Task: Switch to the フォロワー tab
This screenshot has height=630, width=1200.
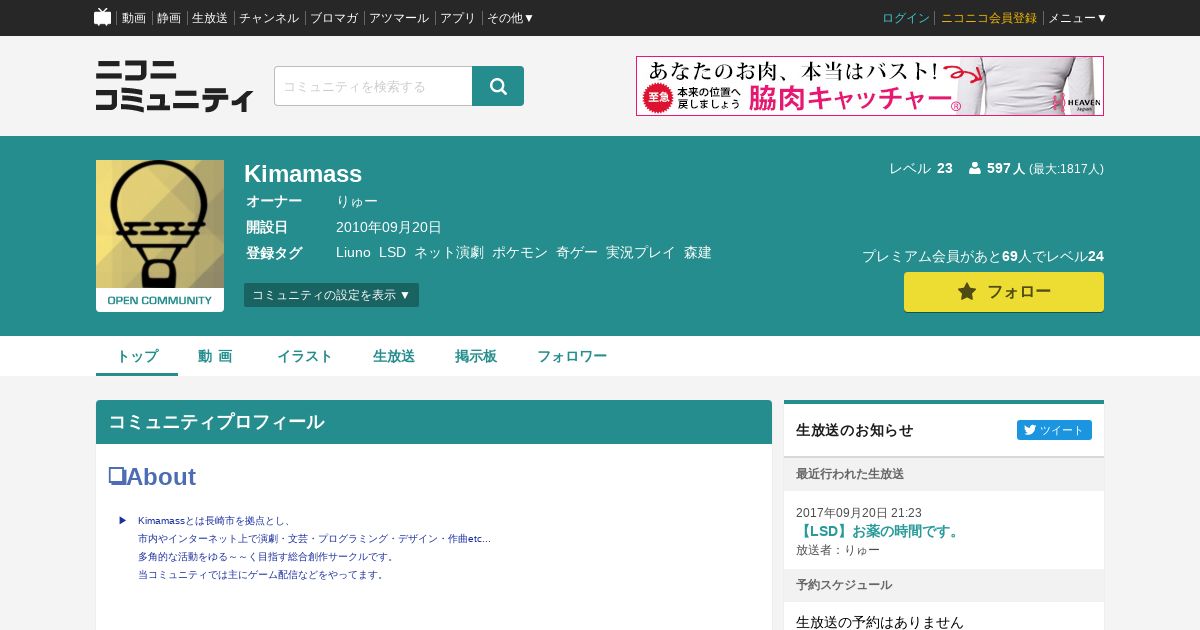Action: tap(572, 356)
